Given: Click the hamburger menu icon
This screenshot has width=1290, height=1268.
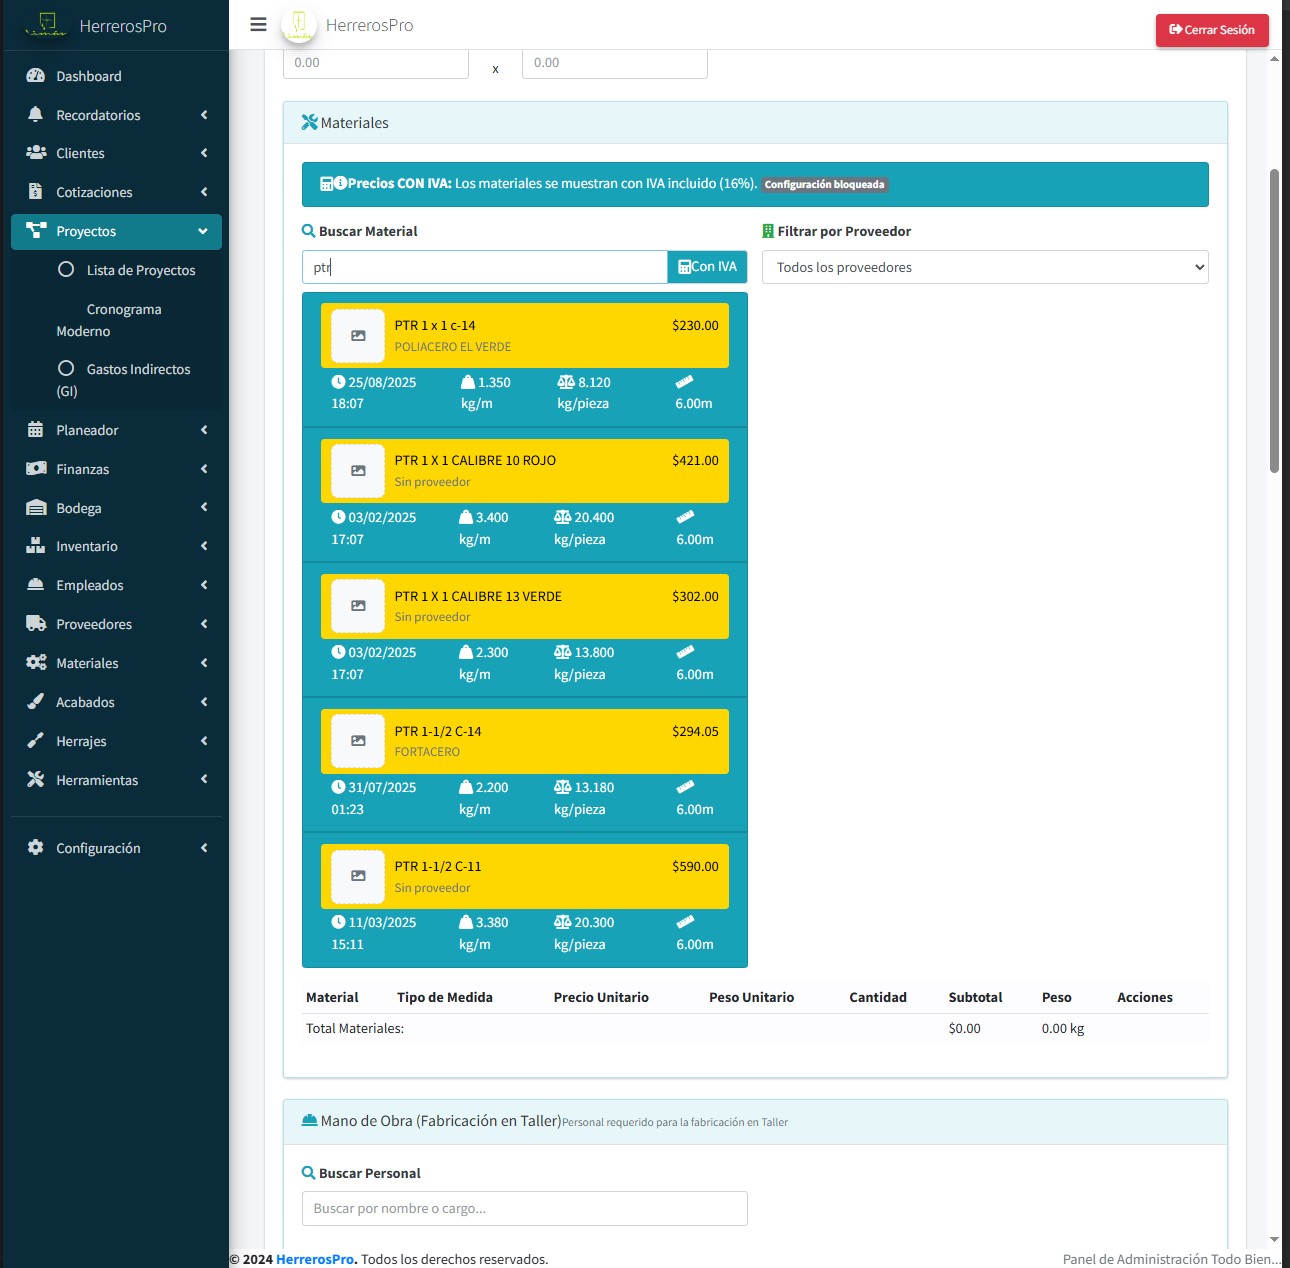Looking at the screenshot, I should (258, 25).
